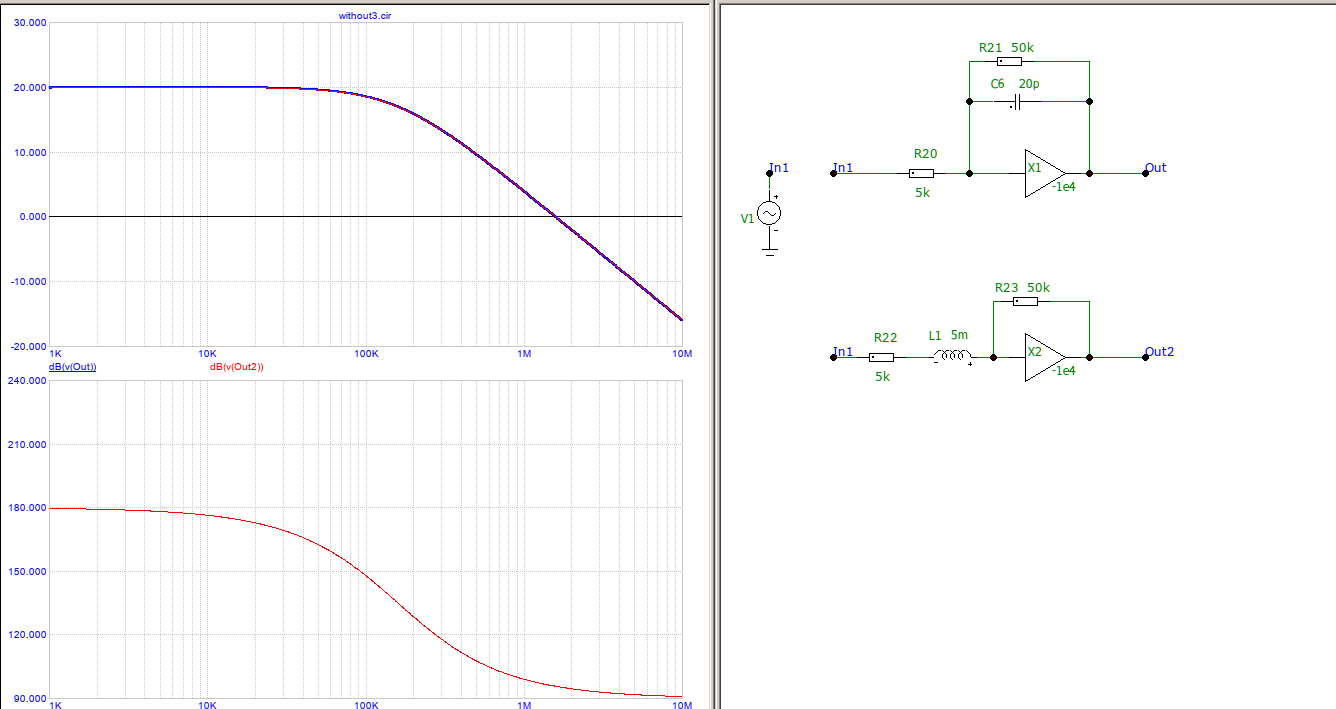Screen dimensions: 1336x709
Task: Select the ground symbol below V1
Action: pos(769,252)
